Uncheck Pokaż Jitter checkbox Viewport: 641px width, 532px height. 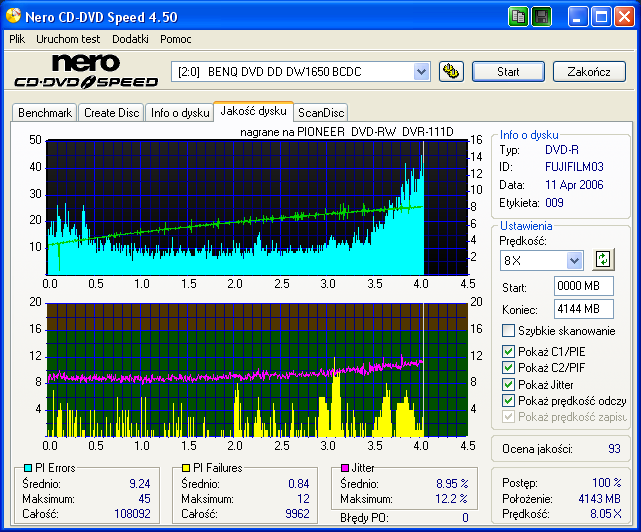pos(508,384)
